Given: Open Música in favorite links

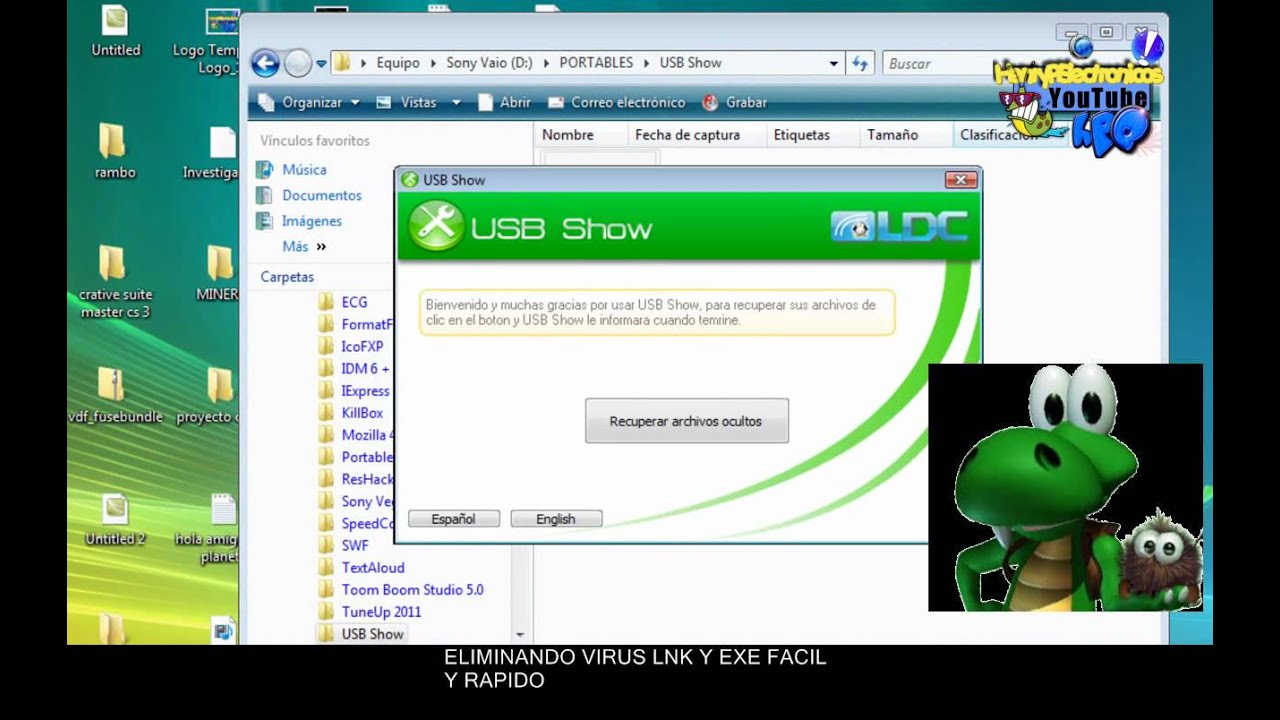Looking at the screenshot, I should pyautogui.click(x=304, y=170).
